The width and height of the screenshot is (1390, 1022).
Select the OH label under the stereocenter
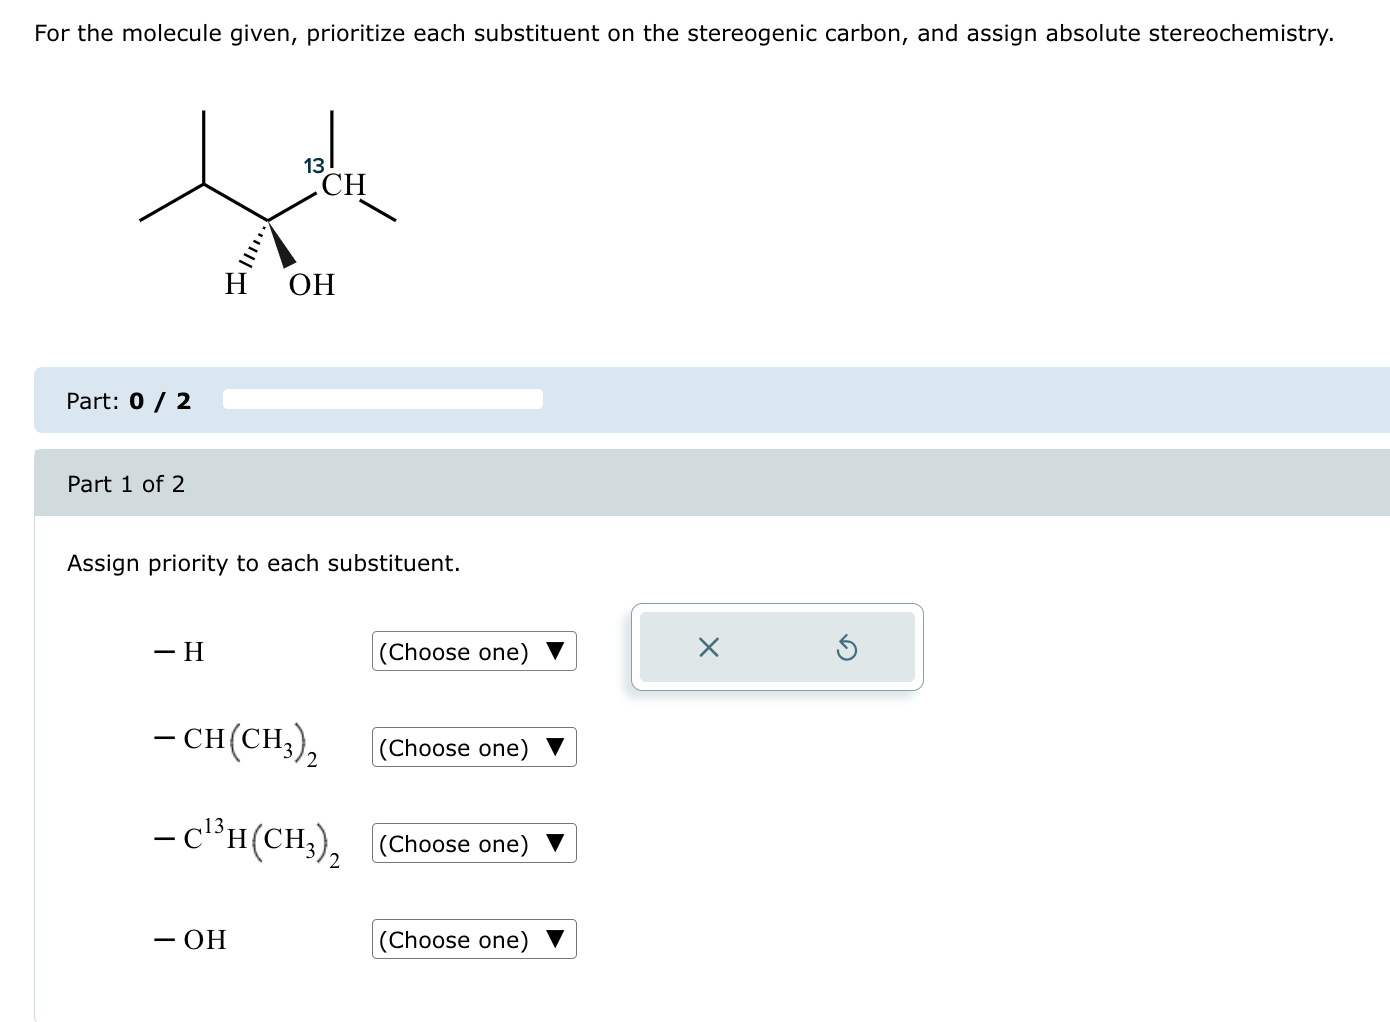[x=311, y=285]
